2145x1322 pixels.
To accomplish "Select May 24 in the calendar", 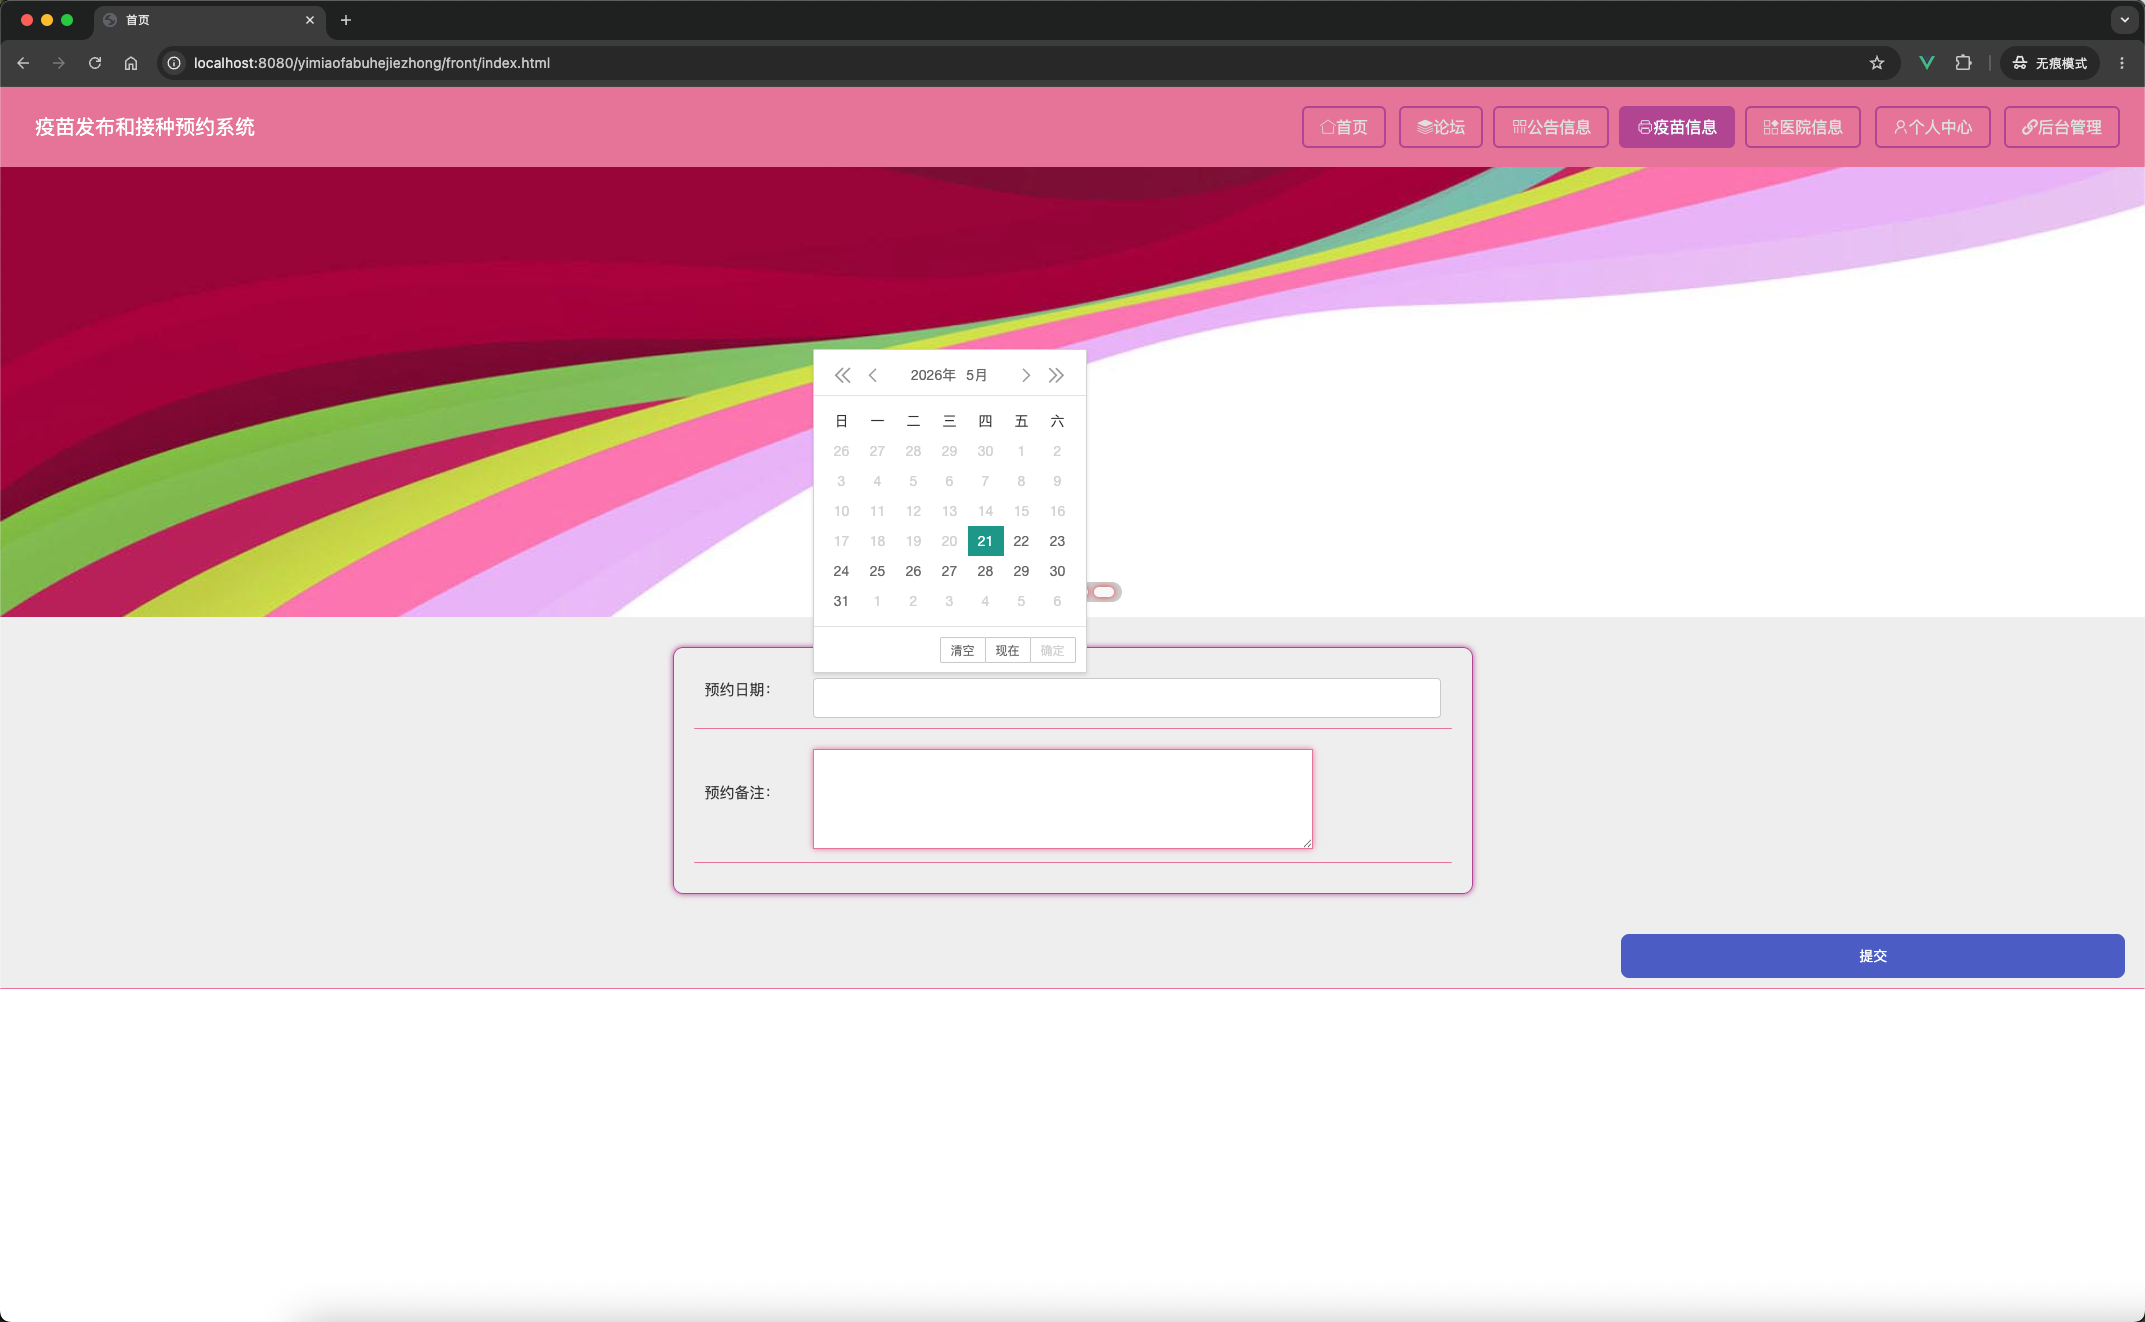I will (x=841, y=571).
